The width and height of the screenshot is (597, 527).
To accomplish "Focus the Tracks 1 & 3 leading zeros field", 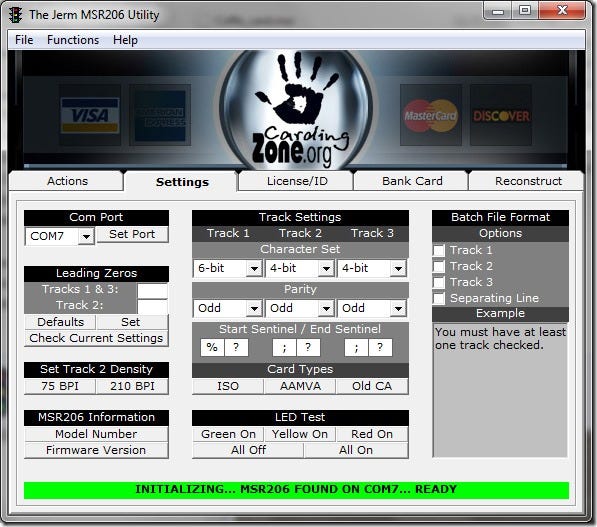I will (152, 291).
